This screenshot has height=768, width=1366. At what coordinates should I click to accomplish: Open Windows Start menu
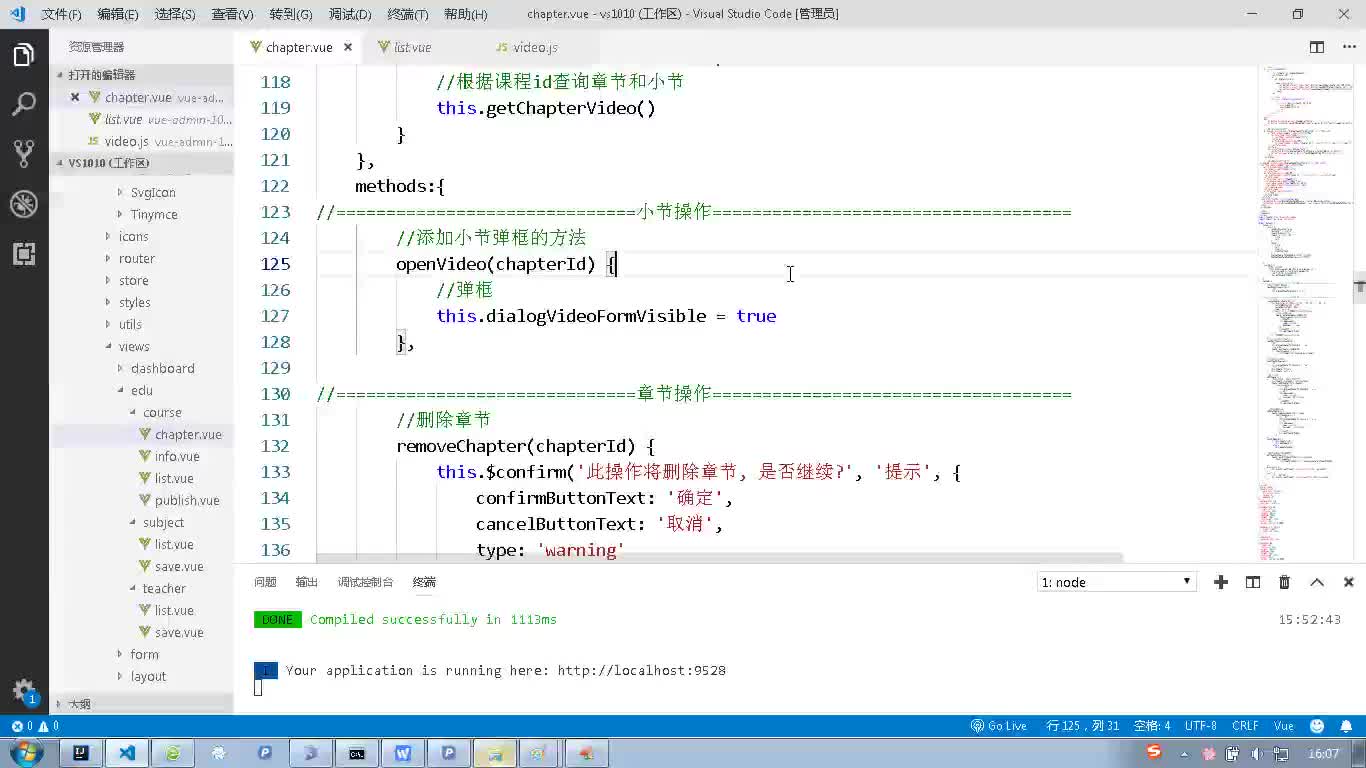click(x=25, y=753)
